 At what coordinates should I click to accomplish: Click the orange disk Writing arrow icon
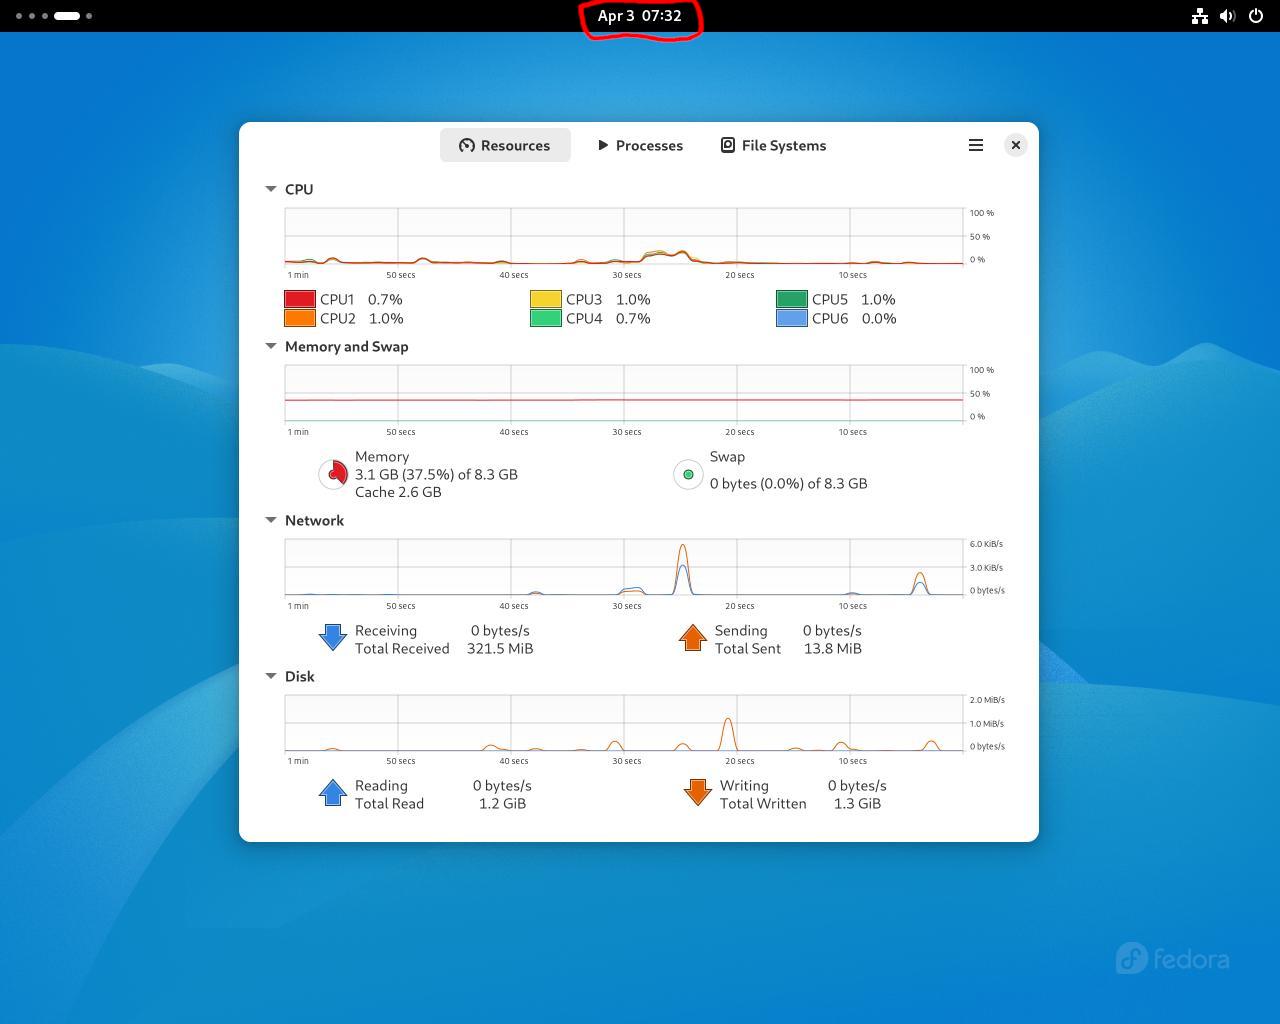(698, 792)
